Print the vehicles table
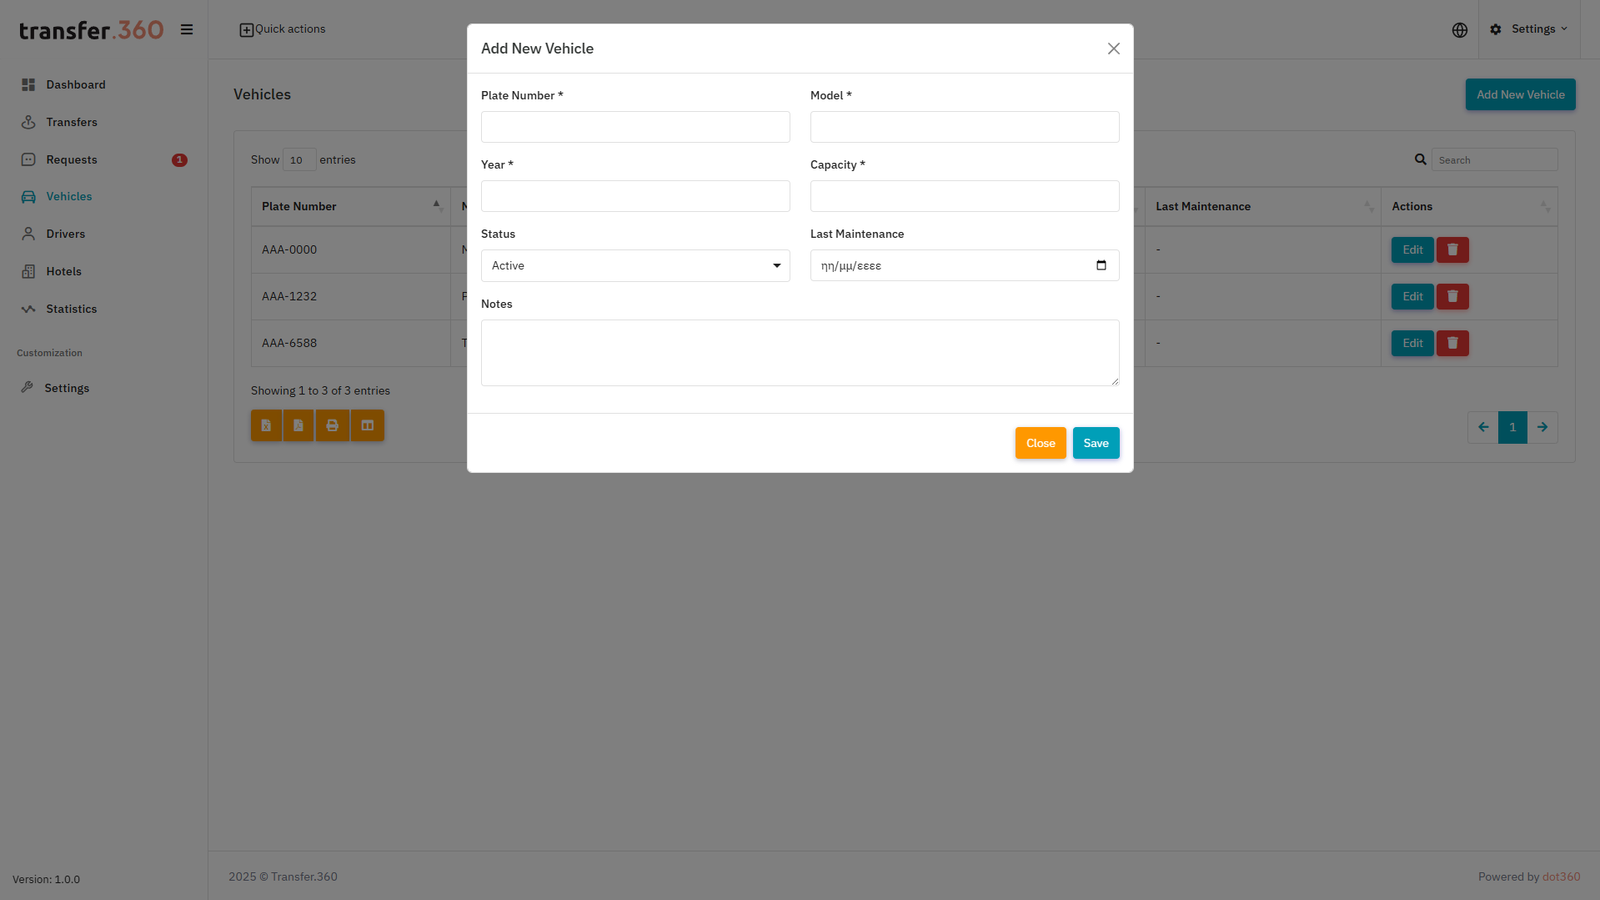 click(332, 425)
